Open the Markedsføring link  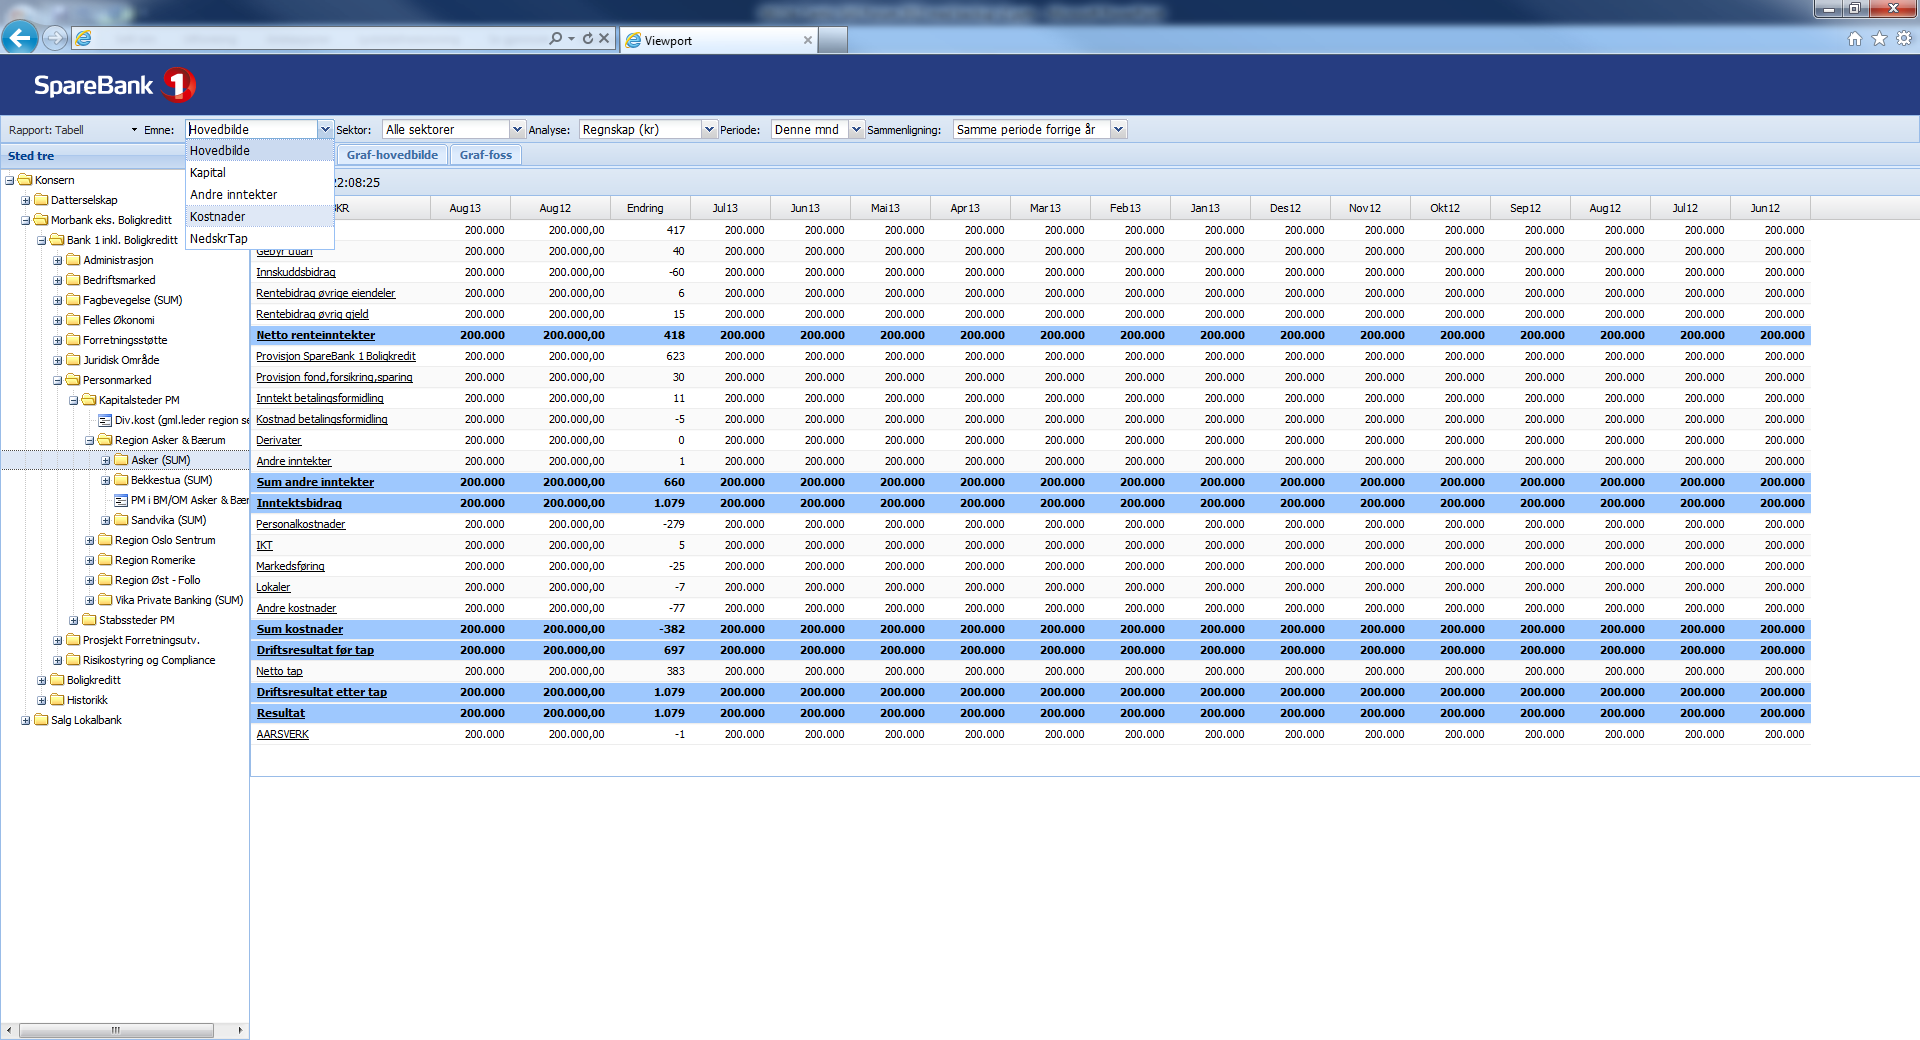(x=290, y=566)
